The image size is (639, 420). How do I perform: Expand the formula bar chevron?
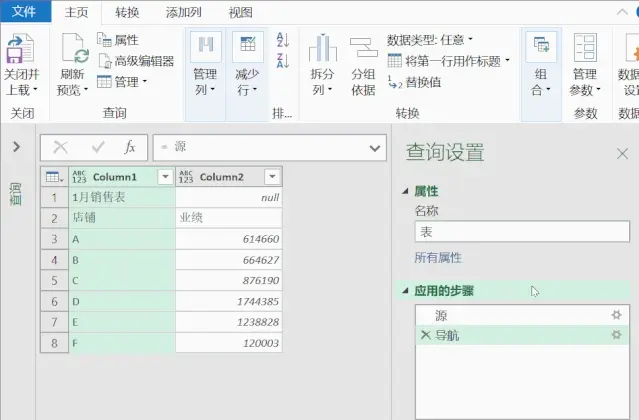[375, 148]
